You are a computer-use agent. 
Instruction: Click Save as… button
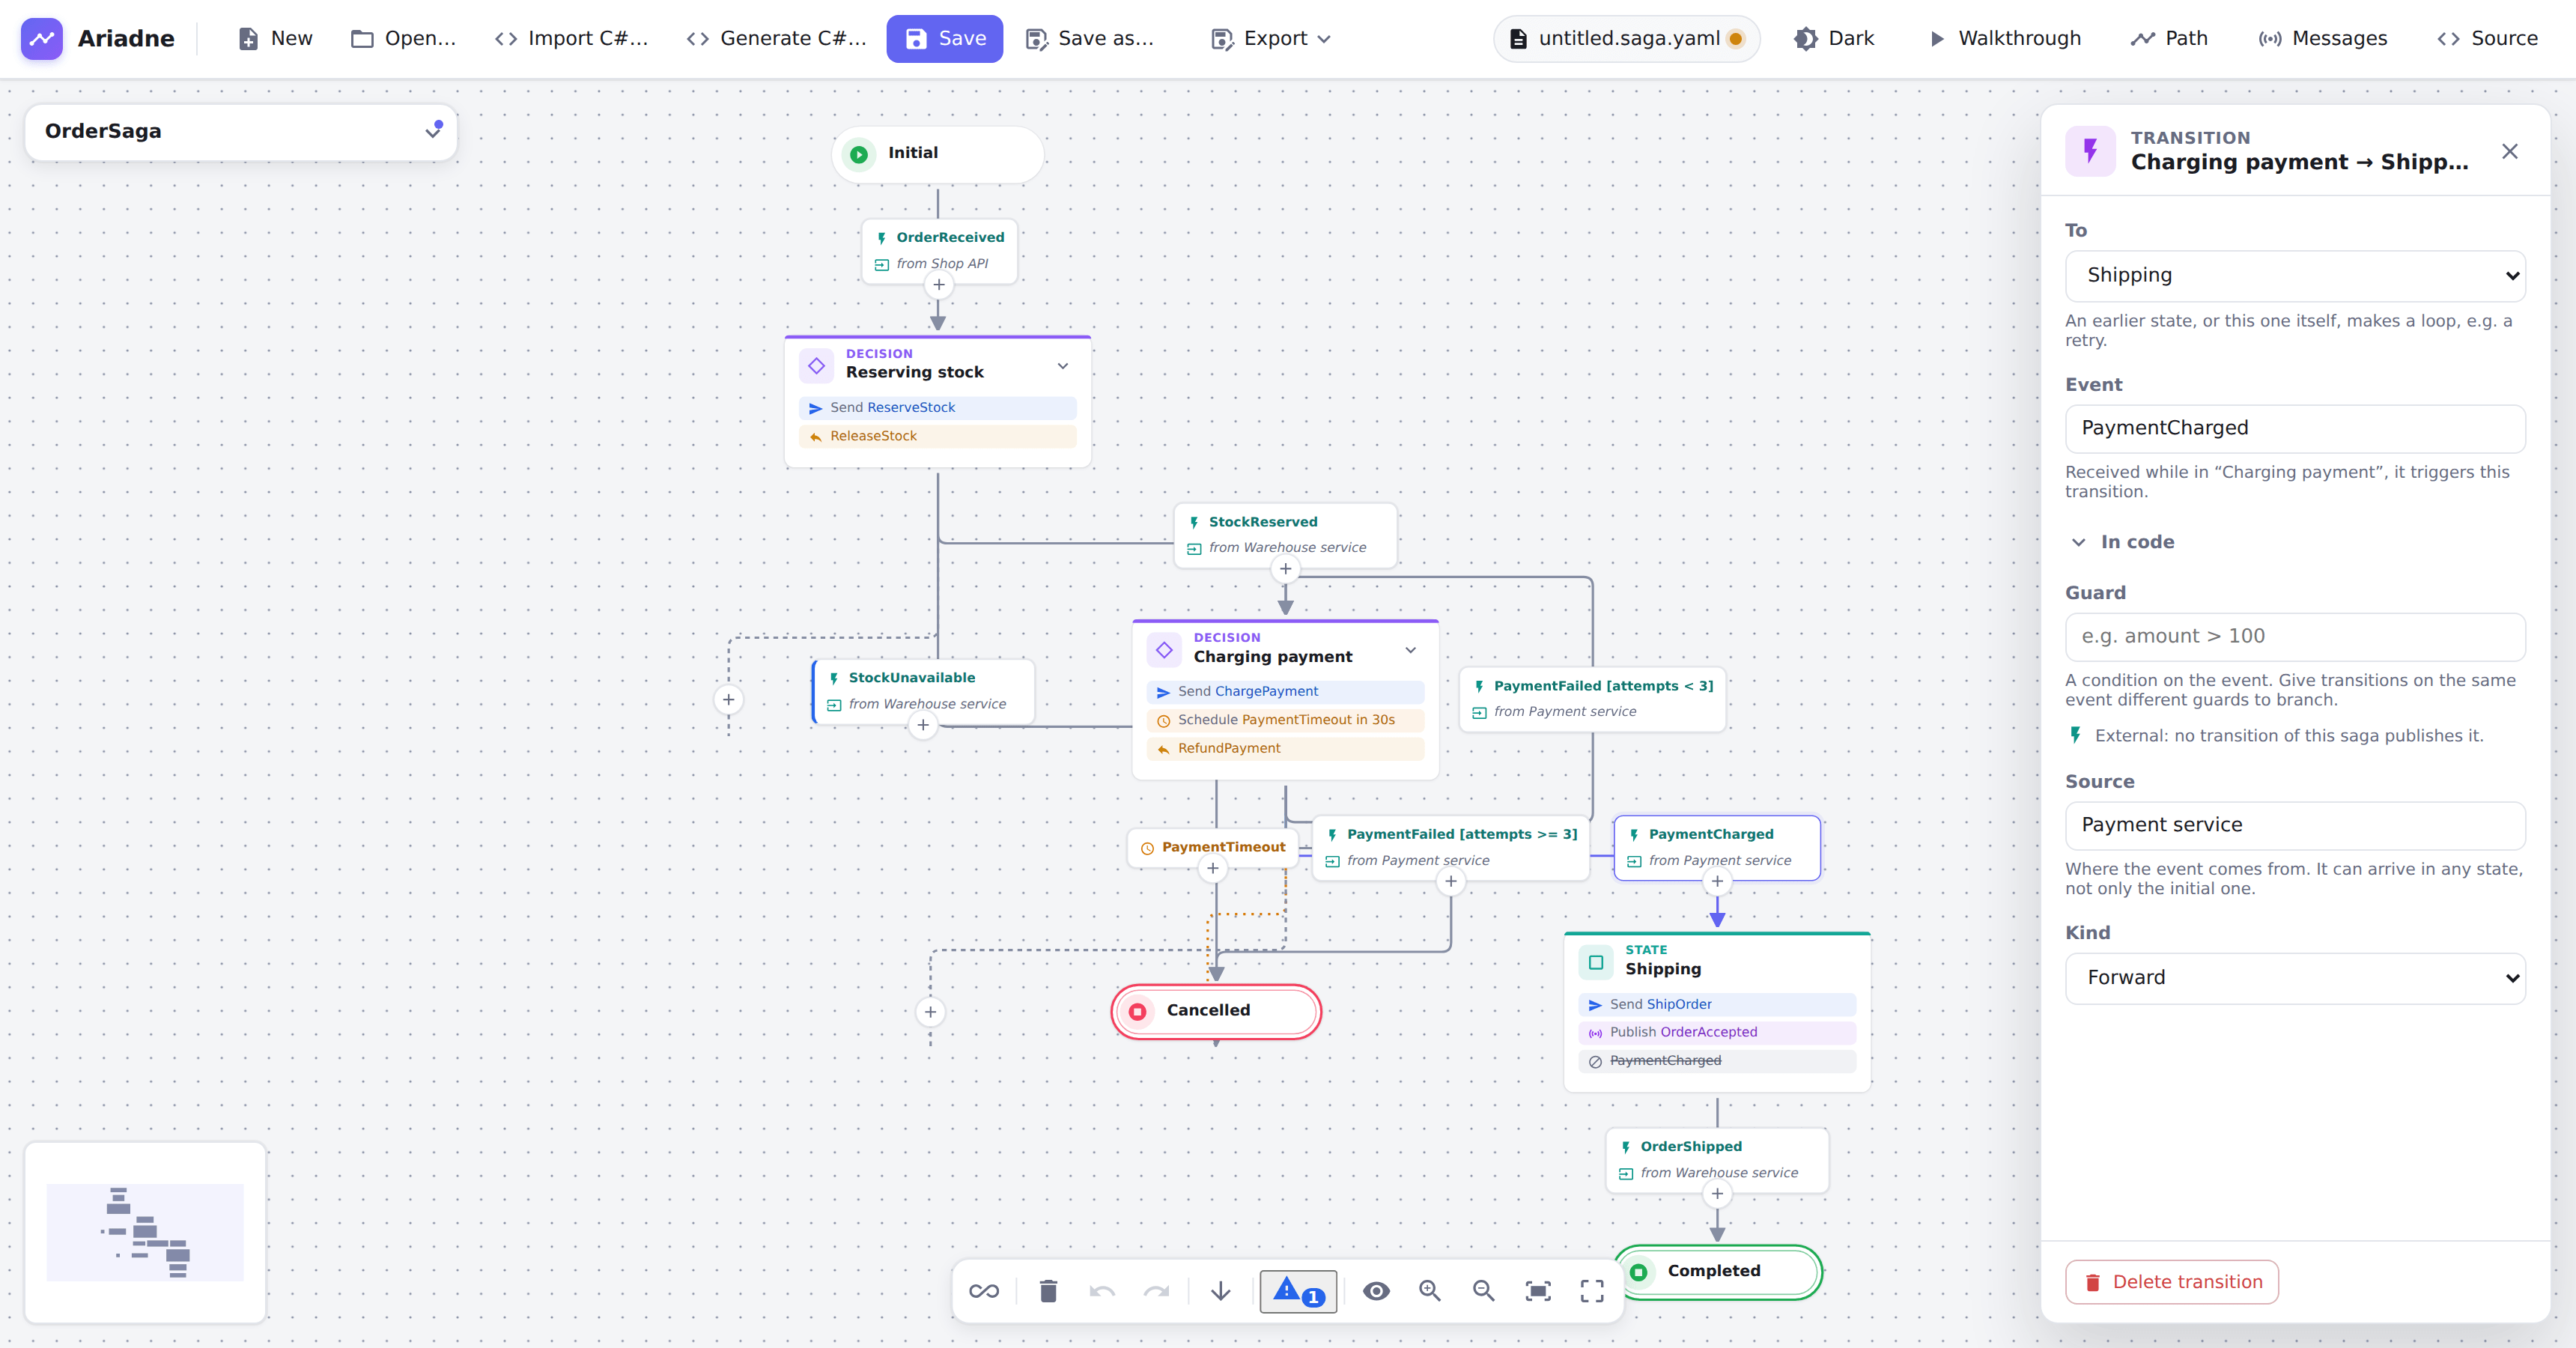pos(1090,38)
